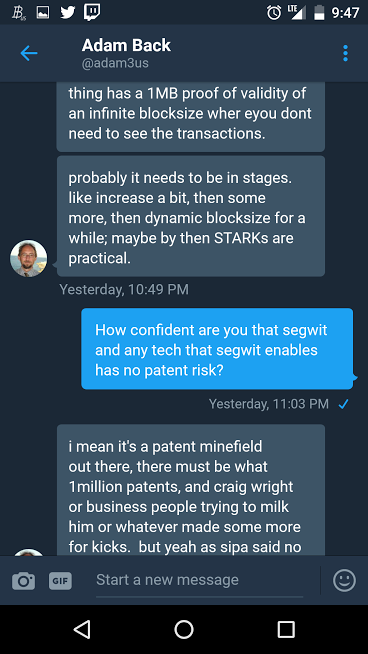Open the camera to attach a photo
The image size is (368, 654).
[x=23, y=580]
